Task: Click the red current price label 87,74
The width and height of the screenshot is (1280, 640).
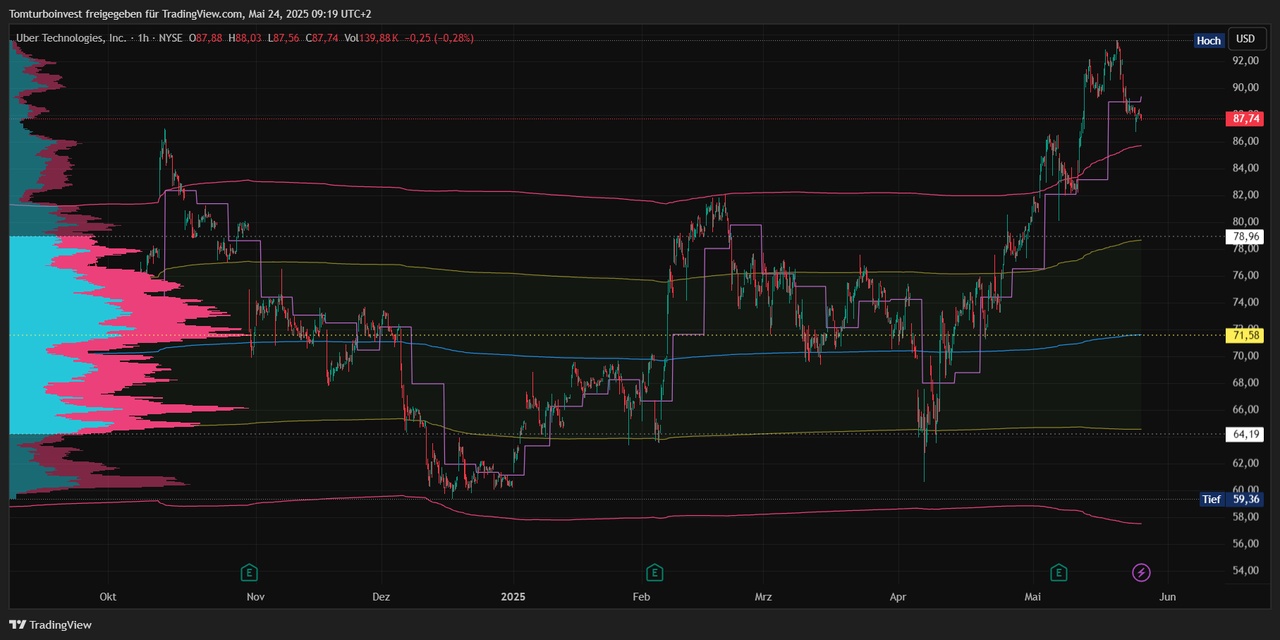Action: click(1245, 118)
